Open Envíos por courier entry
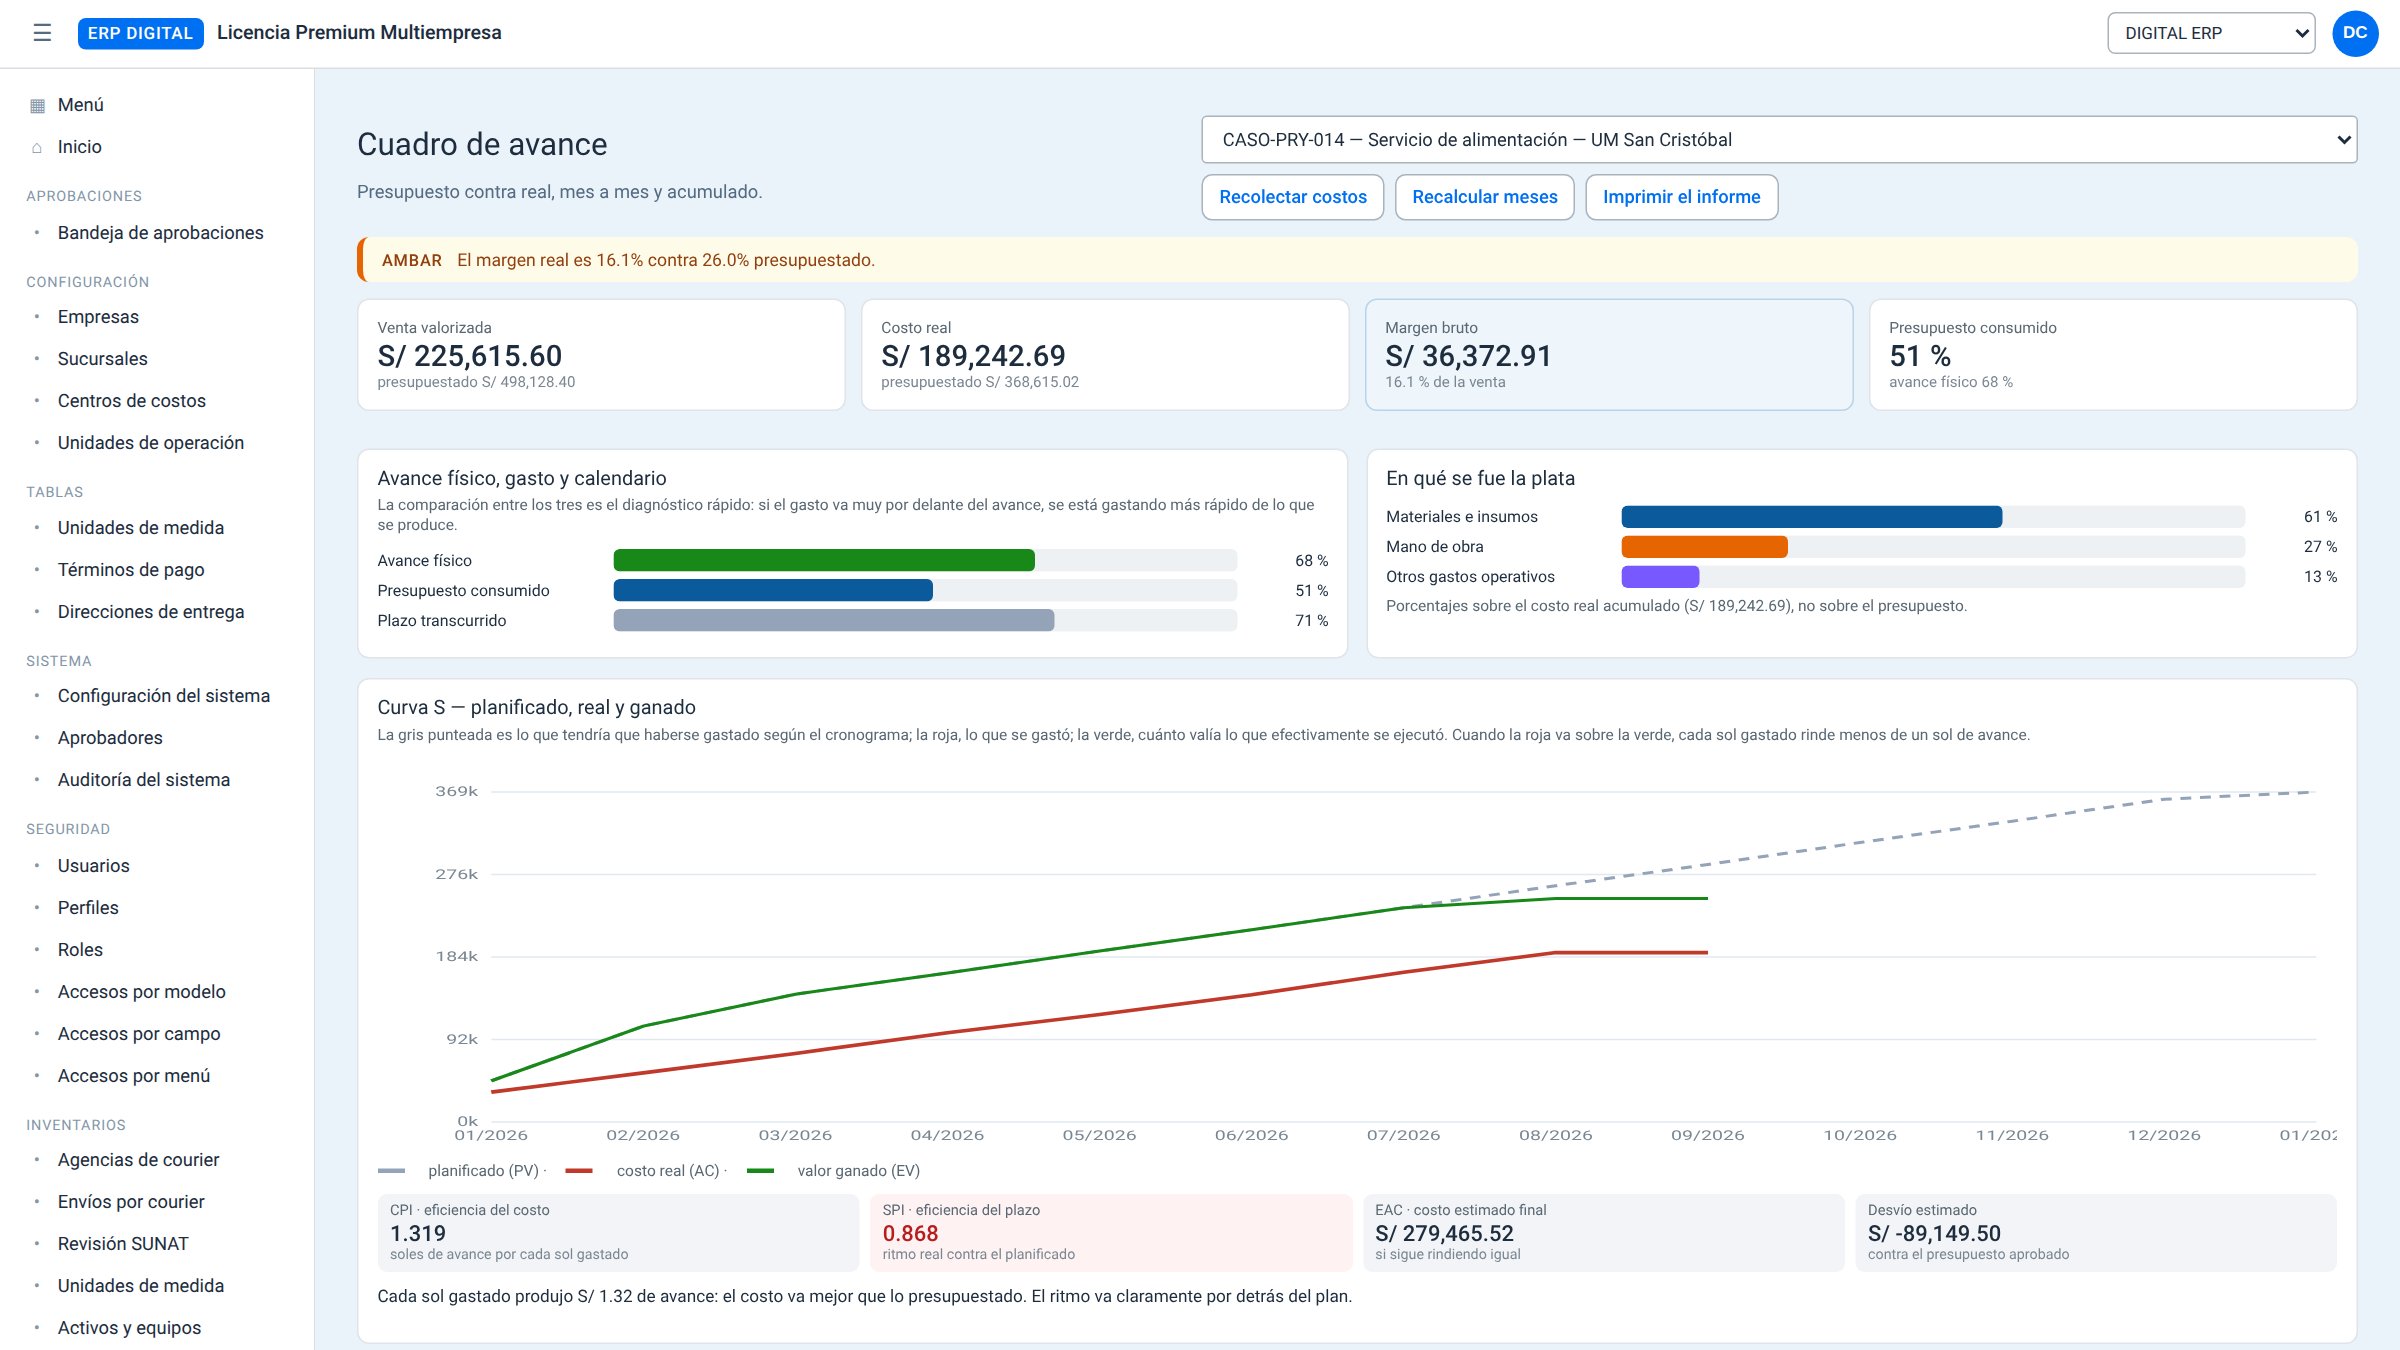The width and height of the screenshot is (2400, 1350). tap(131, 1202)
